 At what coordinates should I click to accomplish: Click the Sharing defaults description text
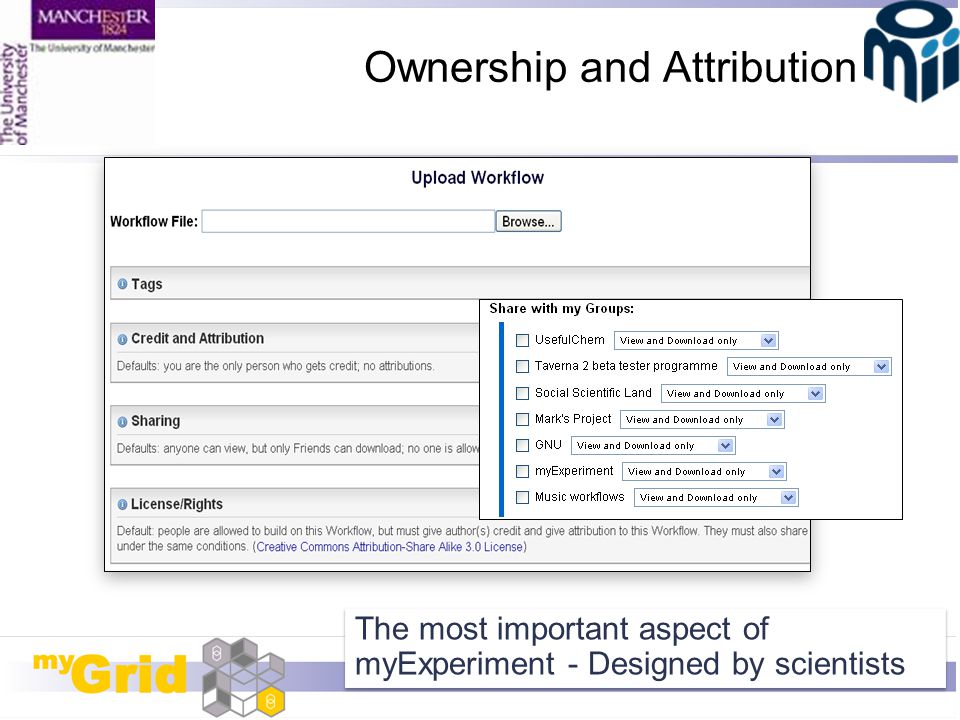tap(298, 449)
